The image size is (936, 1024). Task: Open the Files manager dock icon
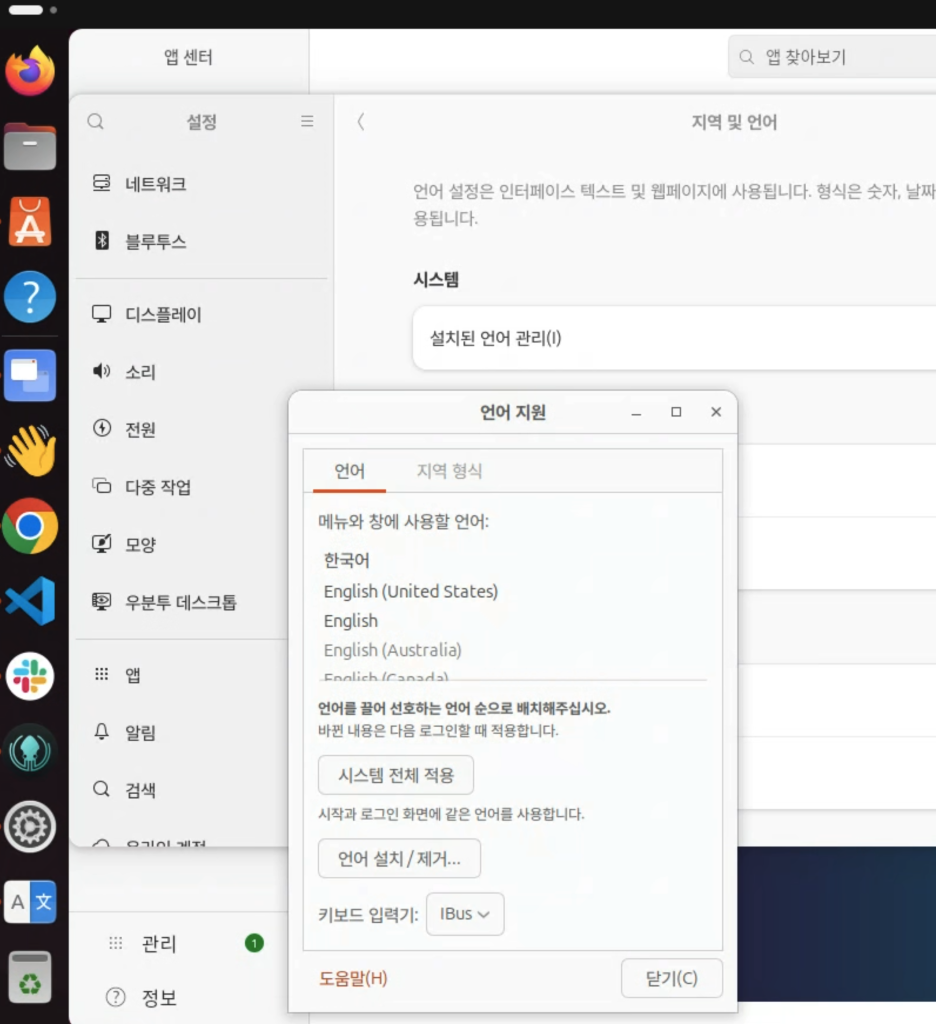click(x=30, y=146)
